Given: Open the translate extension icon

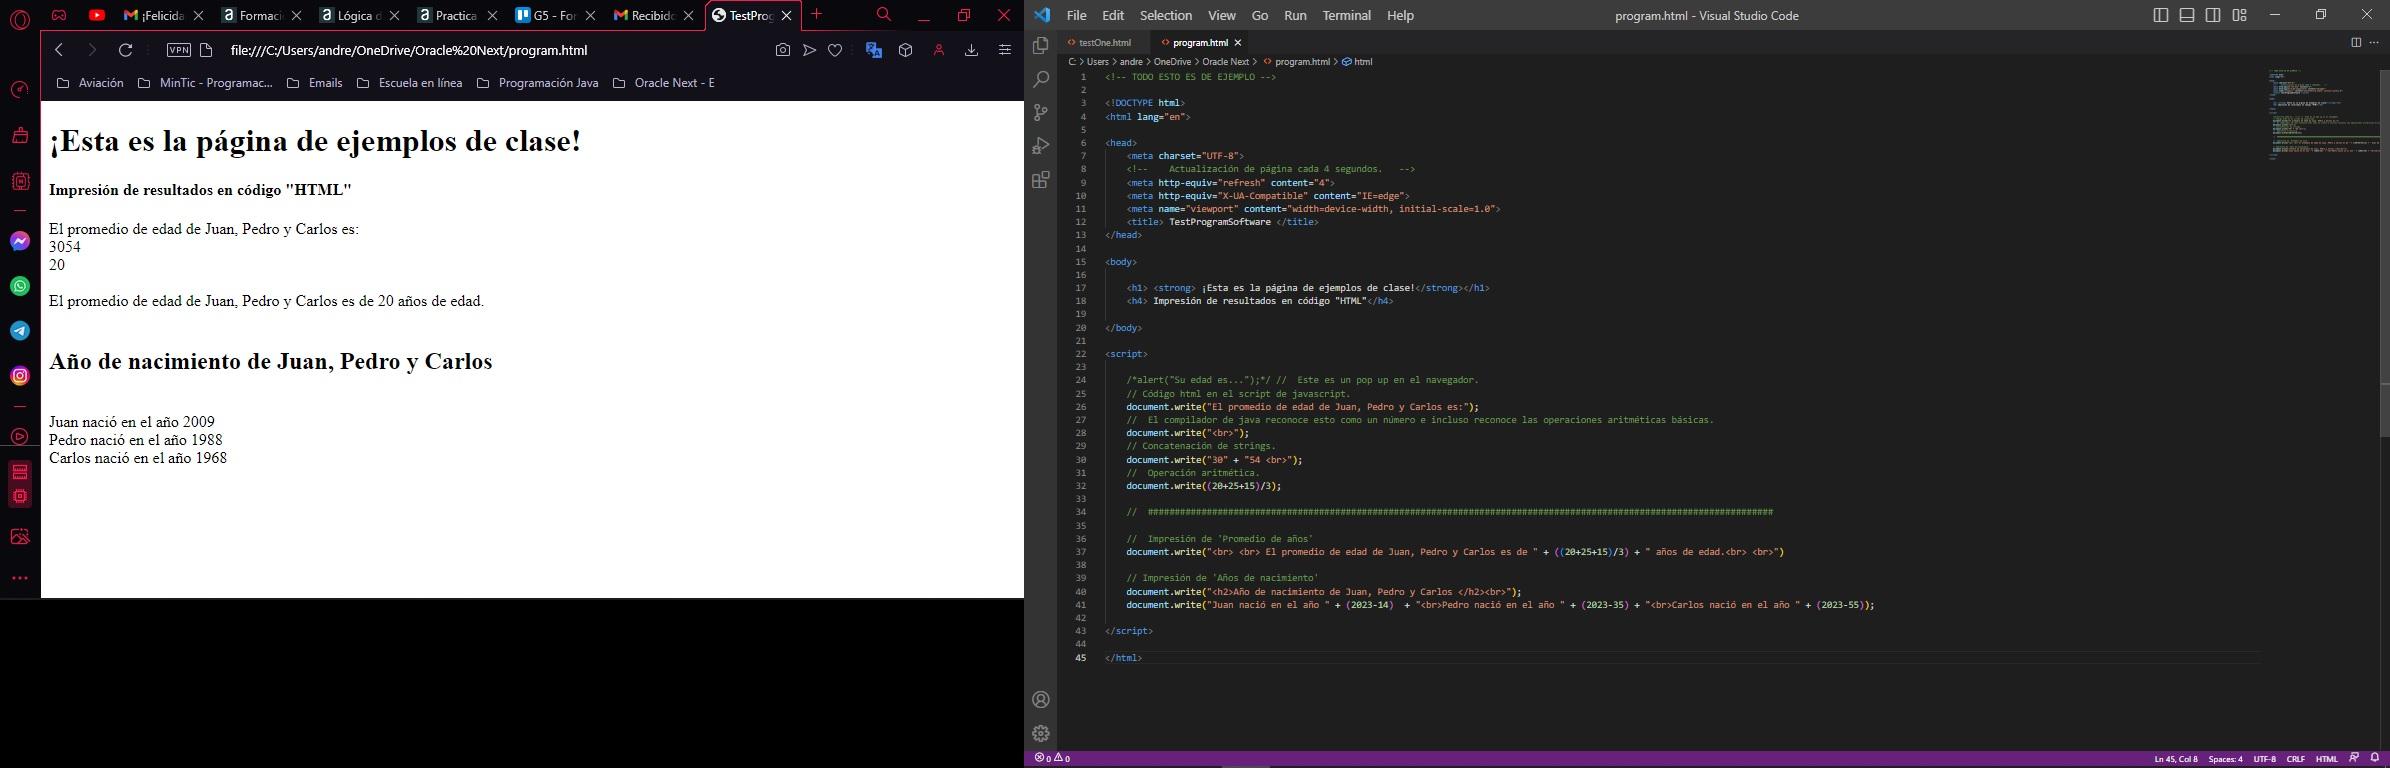Looking at the screenshot, I should [874, 50].
